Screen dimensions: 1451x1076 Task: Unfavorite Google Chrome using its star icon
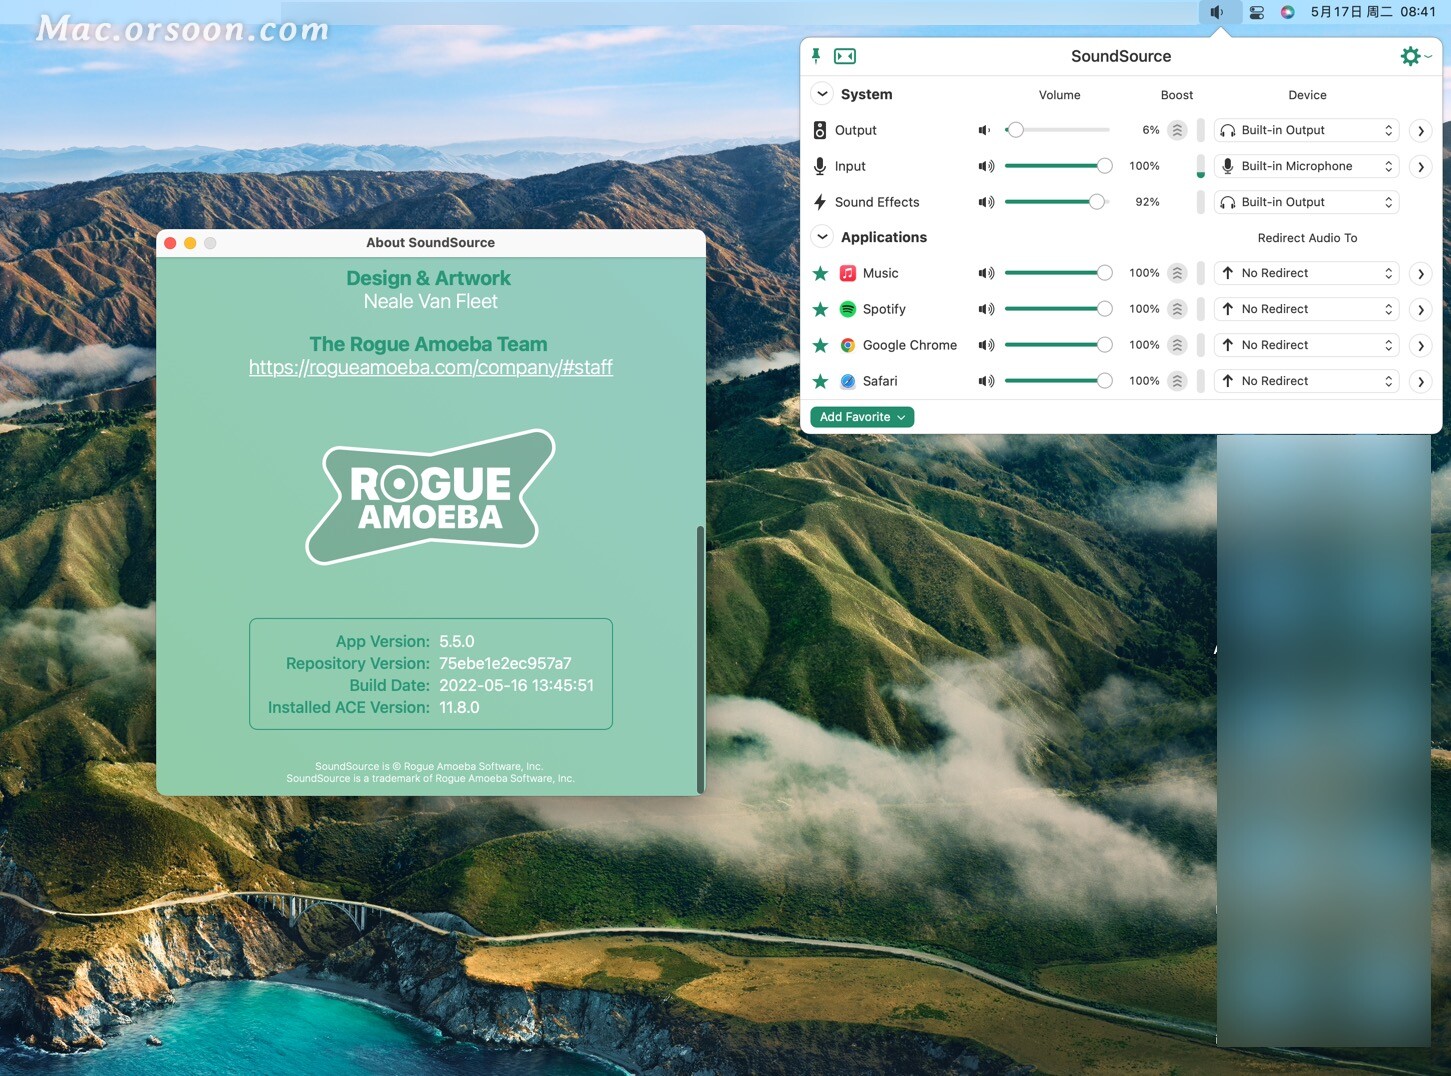820,345
